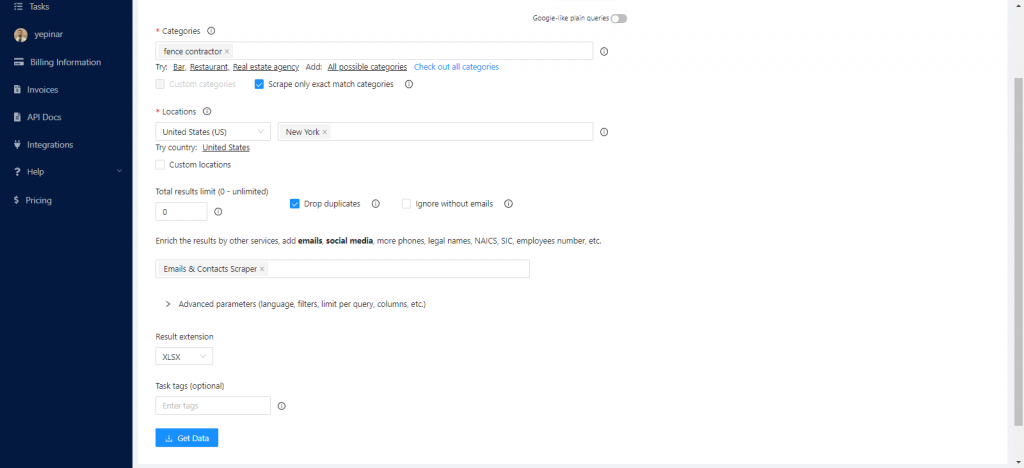
Task: Toggle Google-like plain queries switch
Action: click(619, 18)
